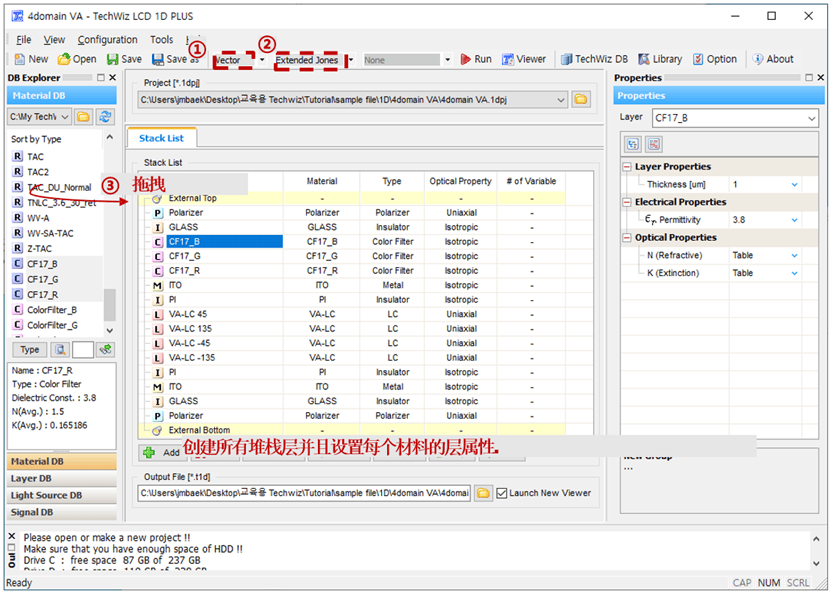Open the Configuration menu
The width and height of the screenshot is (831, 594).
click(107, 40)
